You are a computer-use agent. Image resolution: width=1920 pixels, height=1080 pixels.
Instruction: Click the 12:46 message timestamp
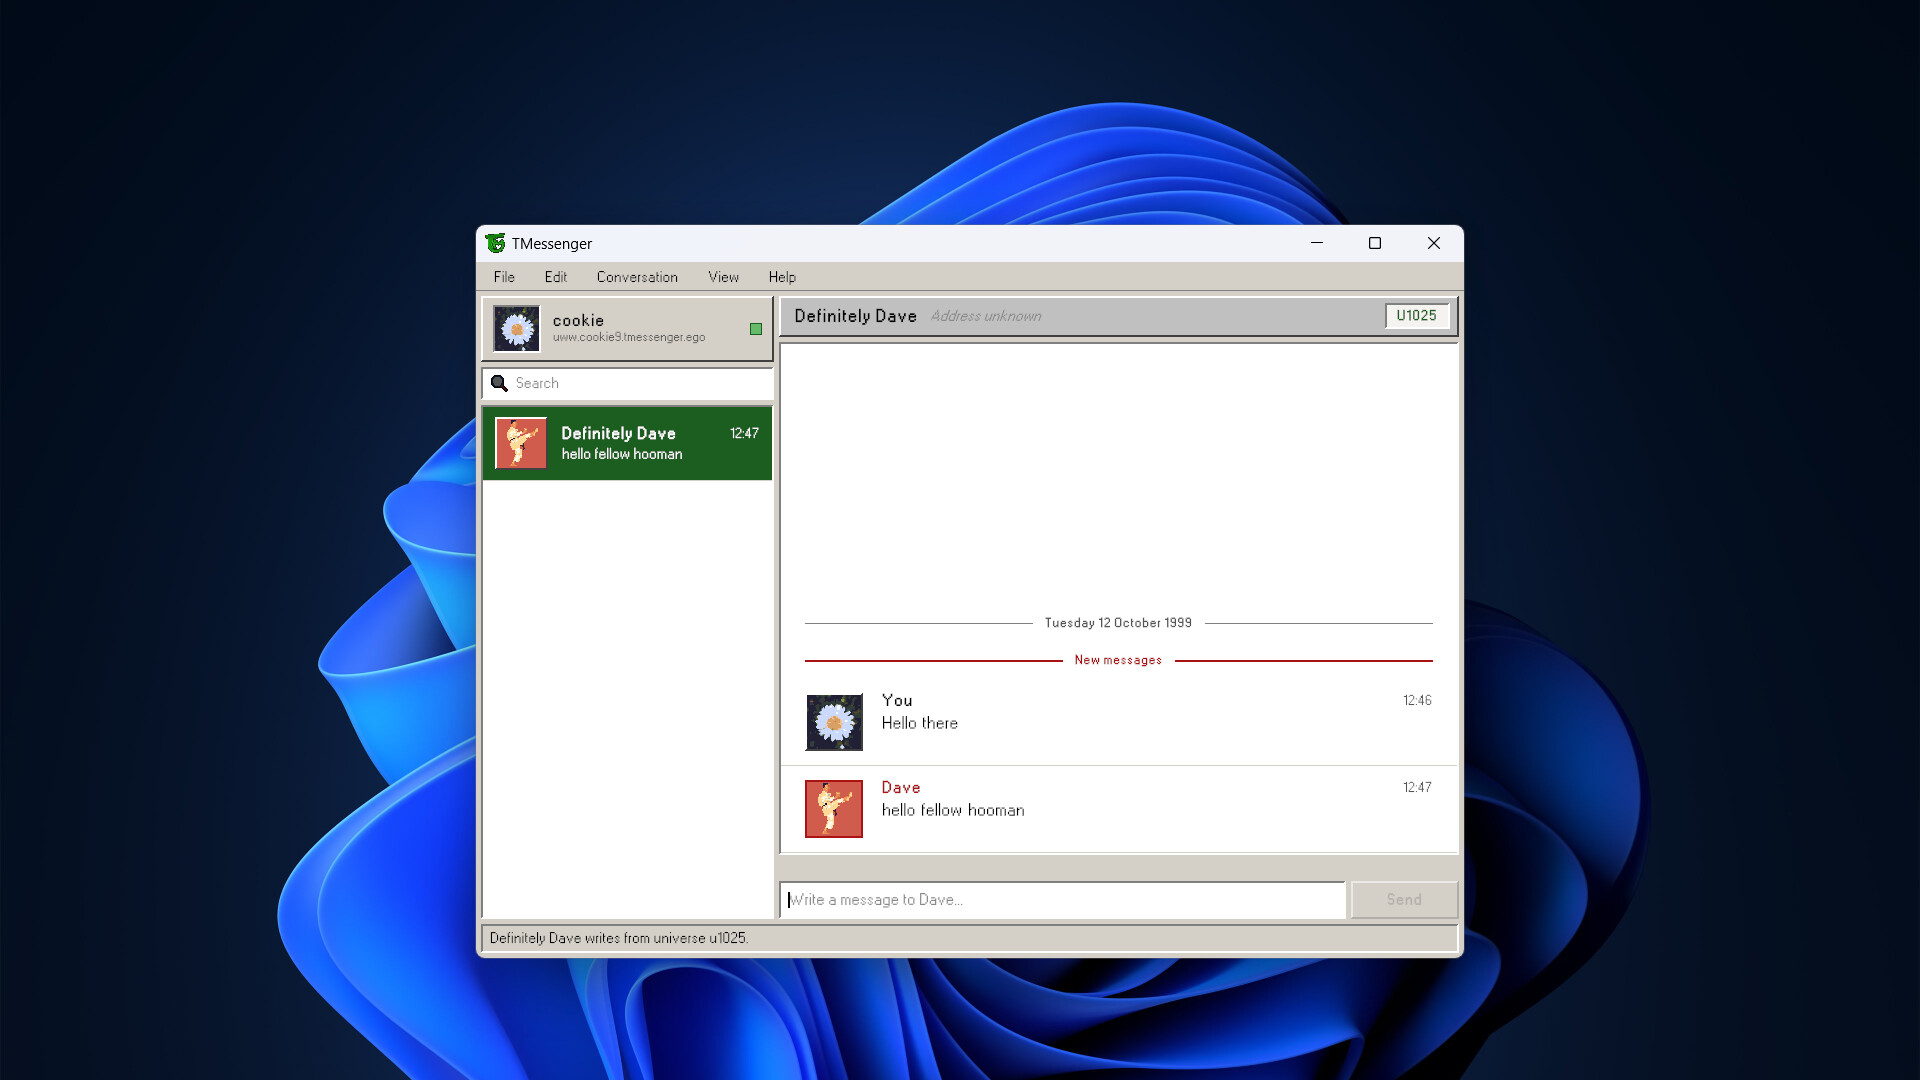1417,701
